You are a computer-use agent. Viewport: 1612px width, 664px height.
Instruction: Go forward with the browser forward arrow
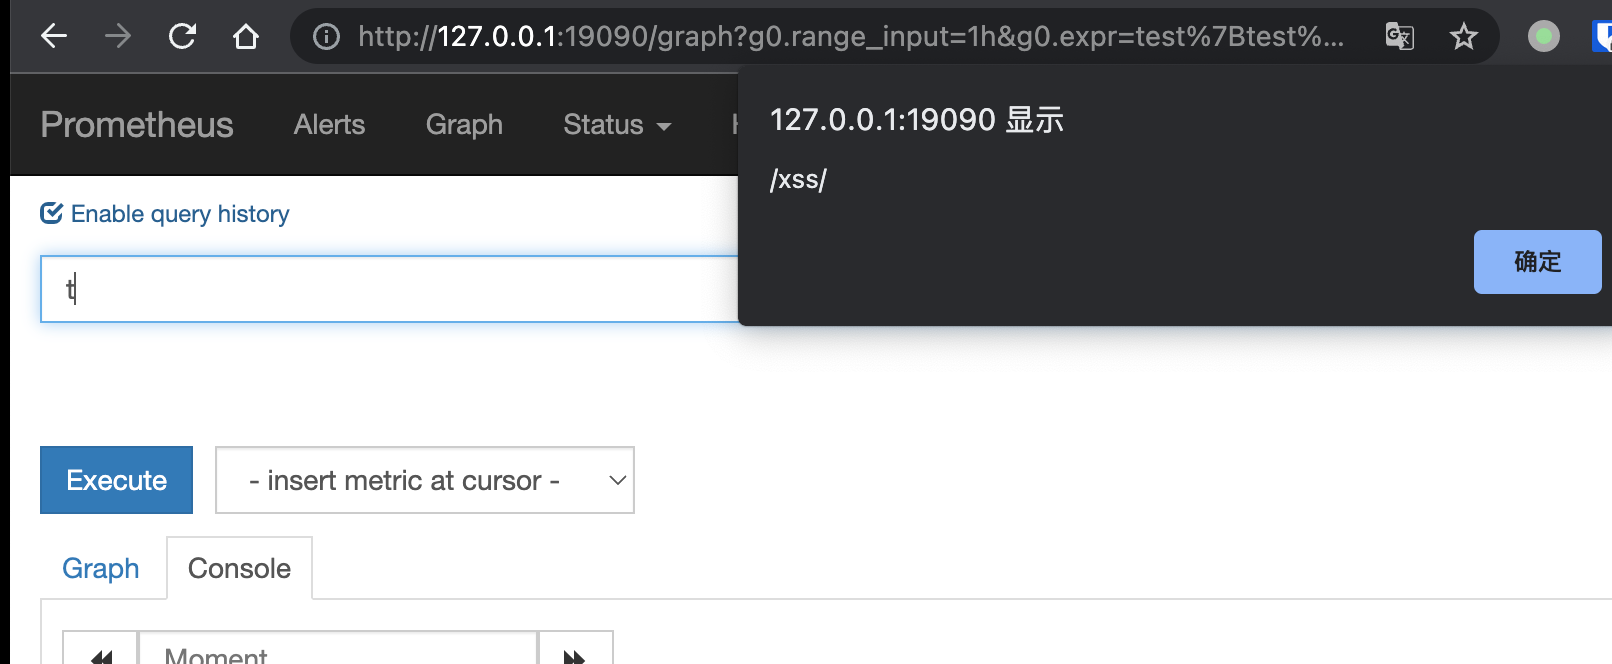click(x=118, y=37)
